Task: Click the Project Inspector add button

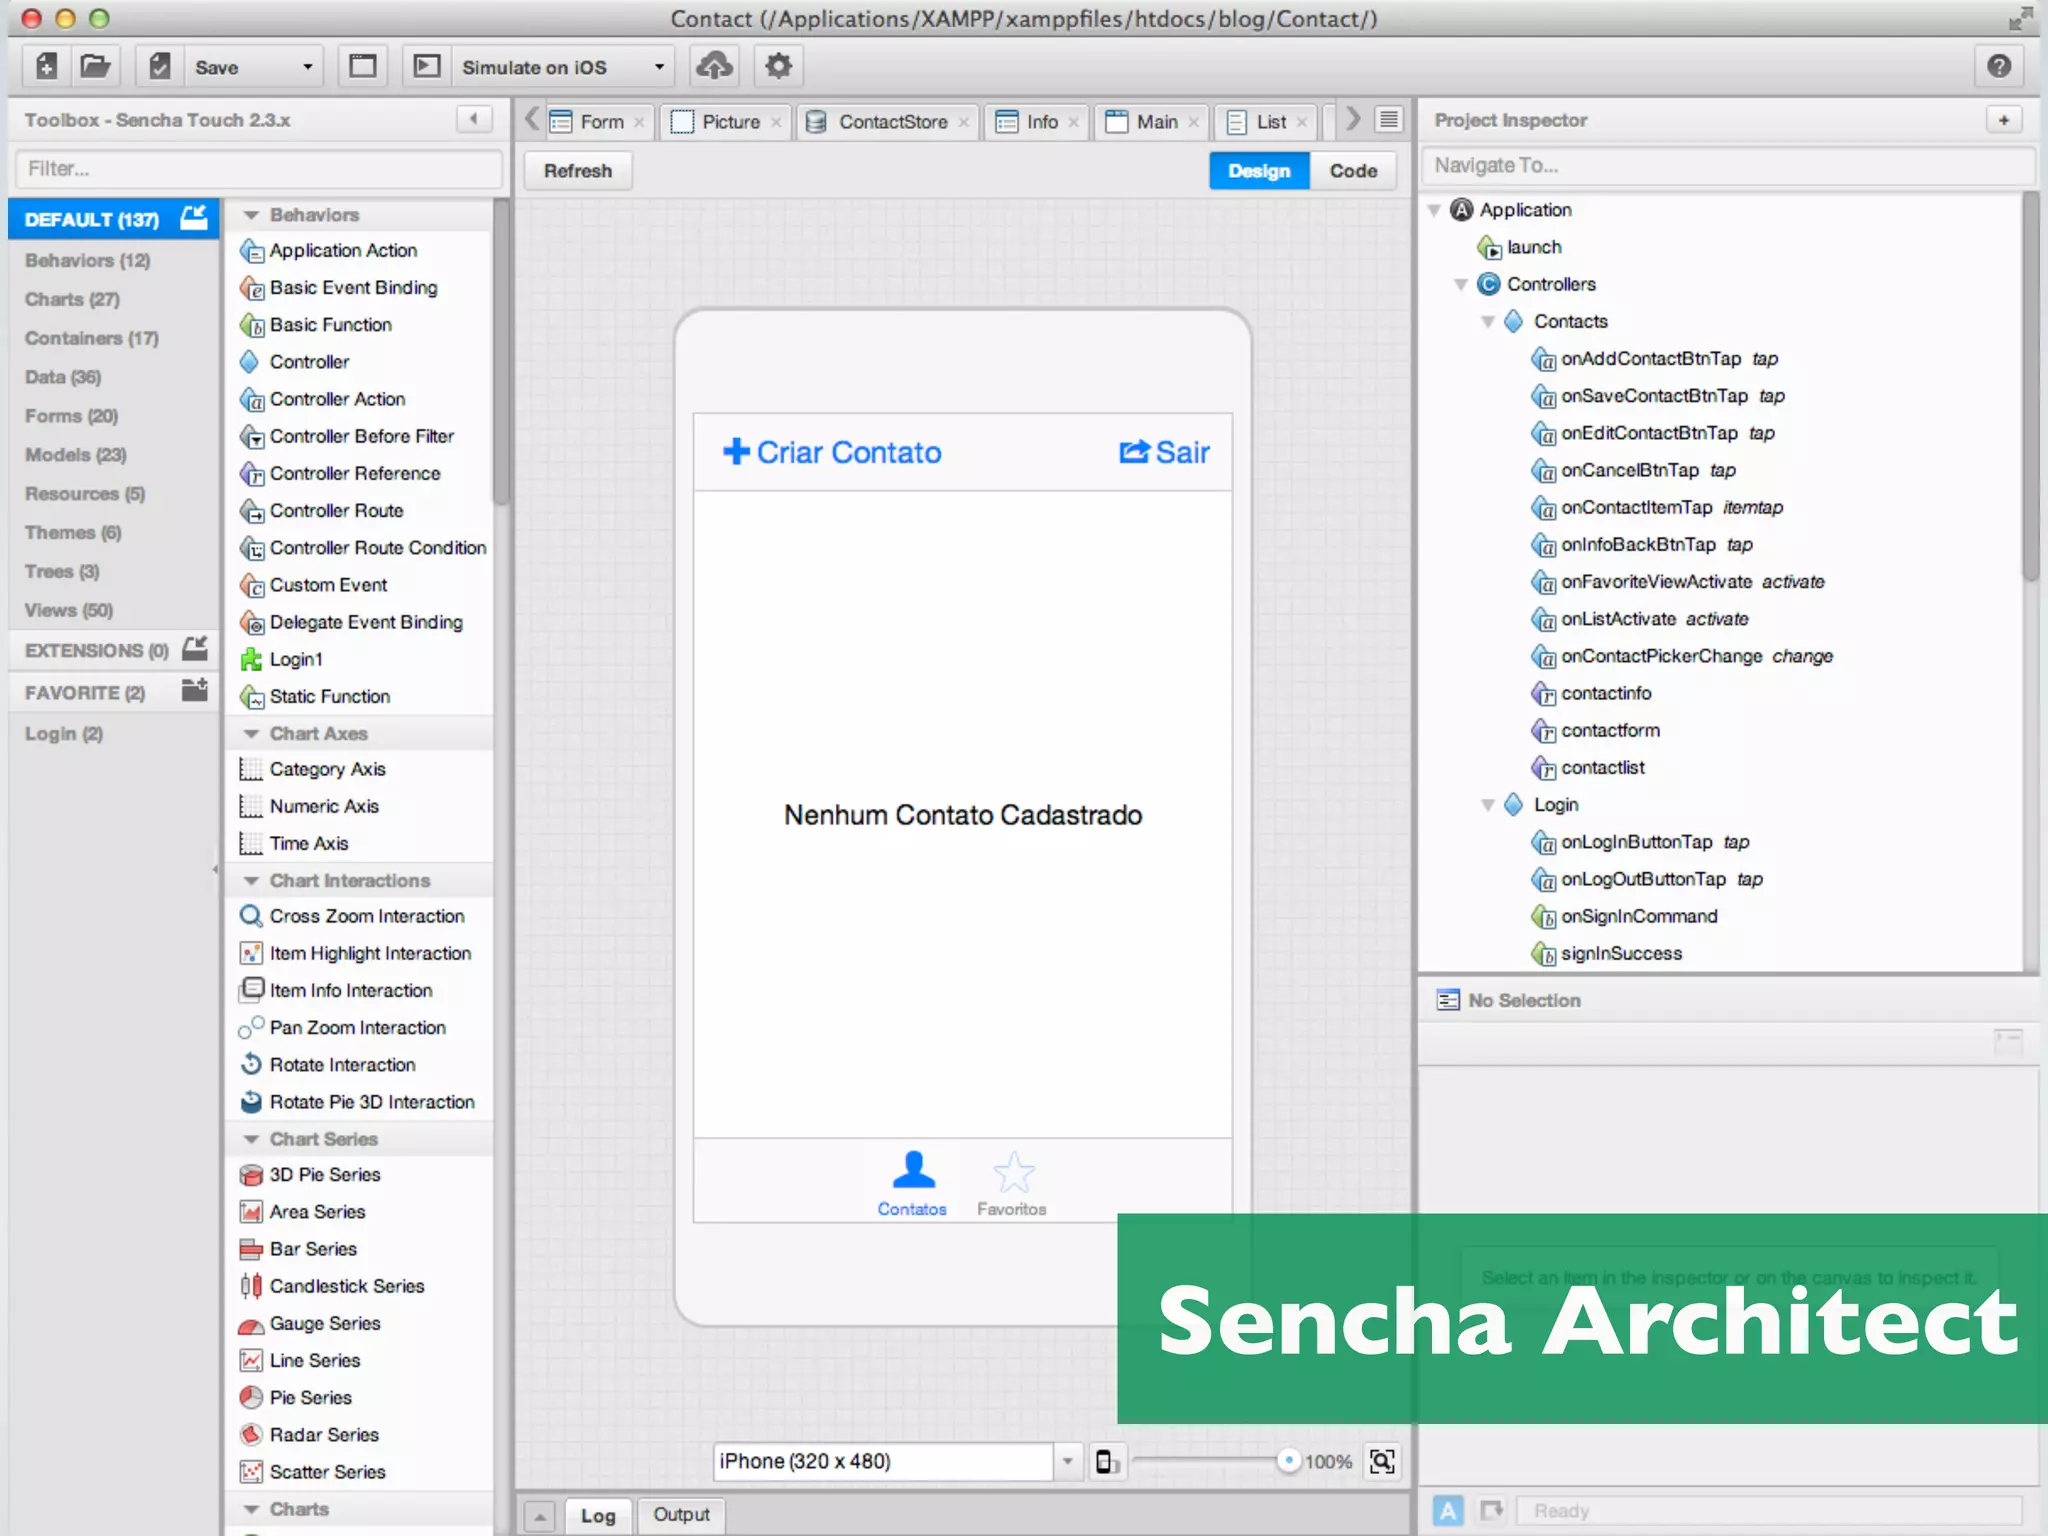Action: [2003, 120]
